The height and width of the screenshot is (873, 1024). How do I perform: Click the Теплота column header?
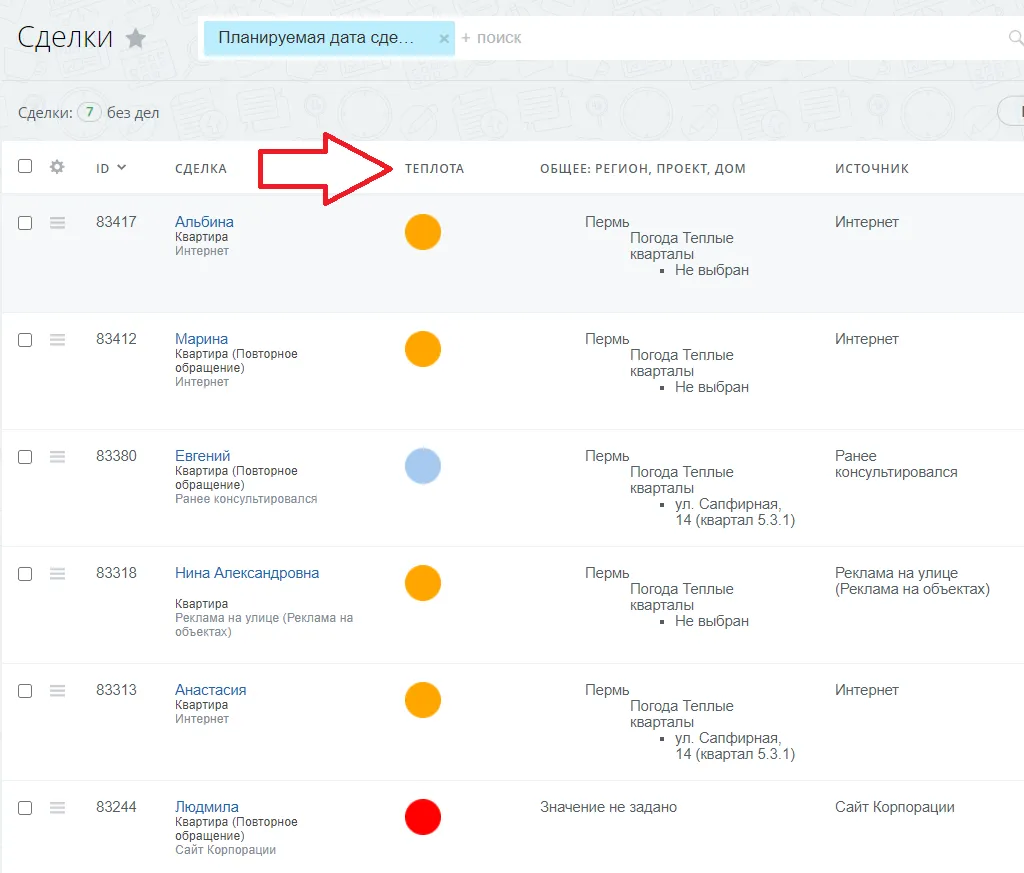click(434, 169)
